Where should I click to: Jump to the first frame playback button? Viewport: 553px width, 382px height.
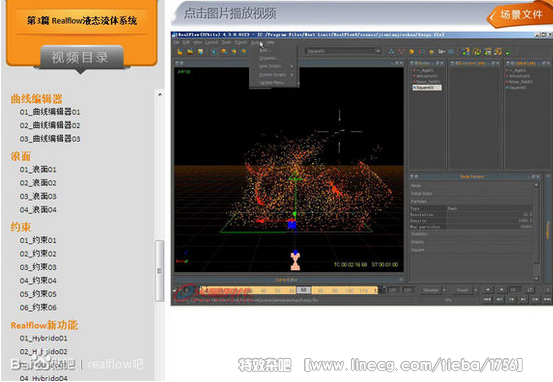[x=487, y=299]
